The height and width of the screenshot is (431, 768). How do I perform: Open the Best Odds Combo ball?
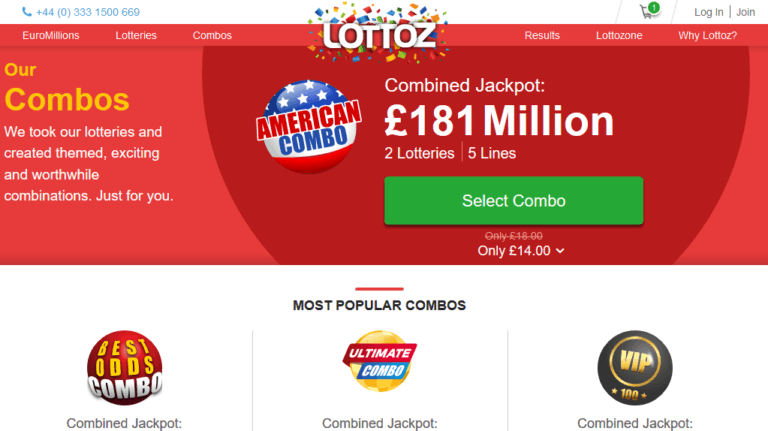tap(125, 367)
